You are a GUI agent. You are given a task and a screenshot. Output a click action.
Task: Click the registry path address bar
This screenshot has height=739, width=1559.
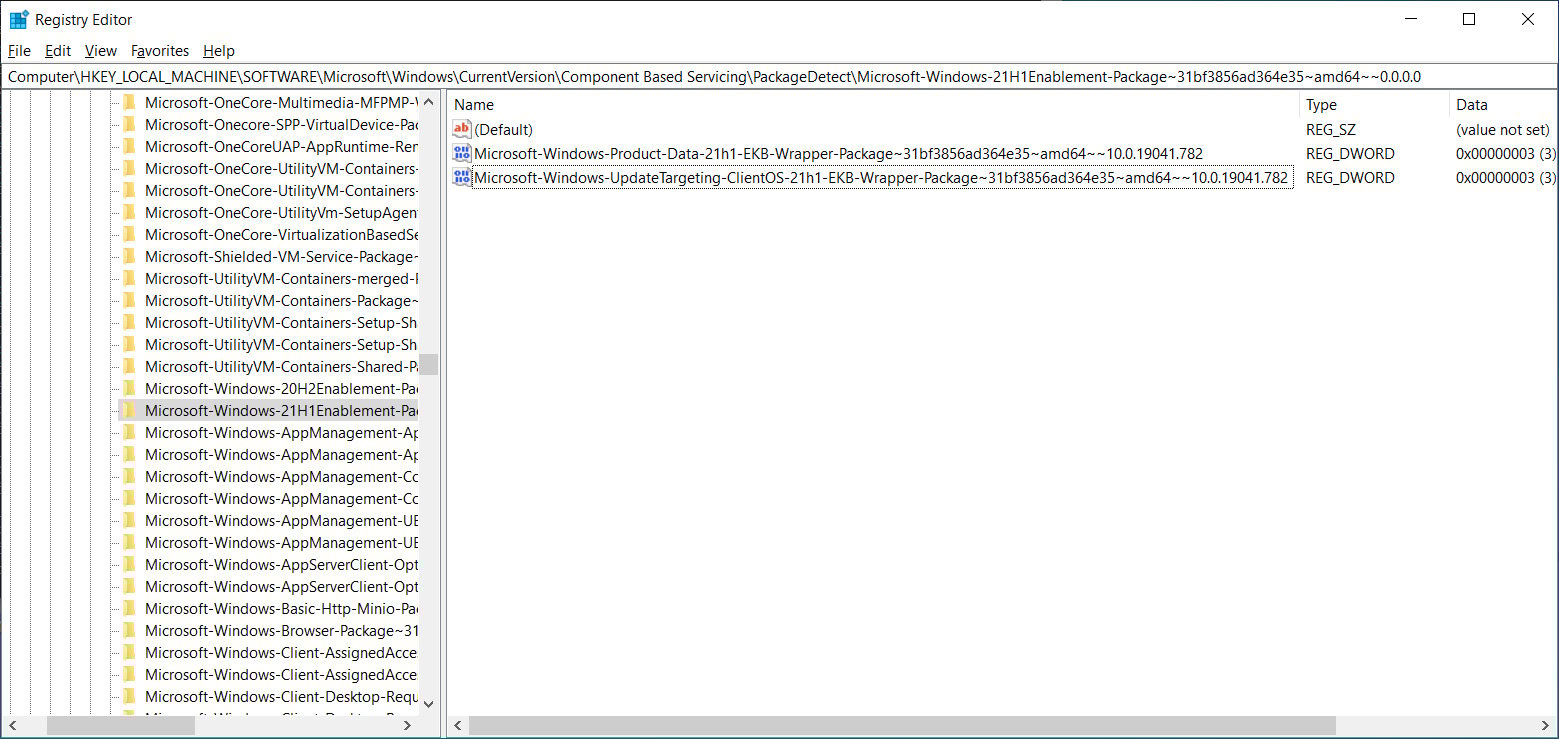pyautogui.click(x=779, y=76)
